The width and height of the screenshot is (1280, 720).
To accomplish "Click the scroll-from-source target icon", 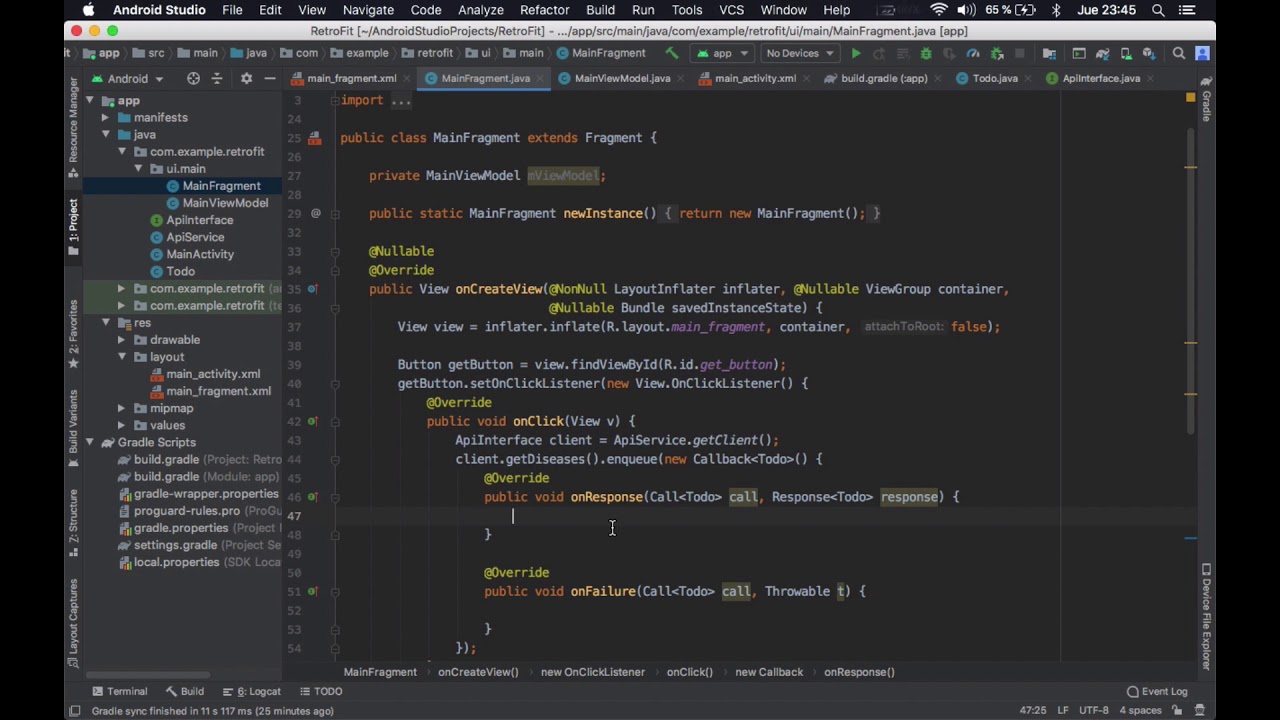I will tap(193, 78).
